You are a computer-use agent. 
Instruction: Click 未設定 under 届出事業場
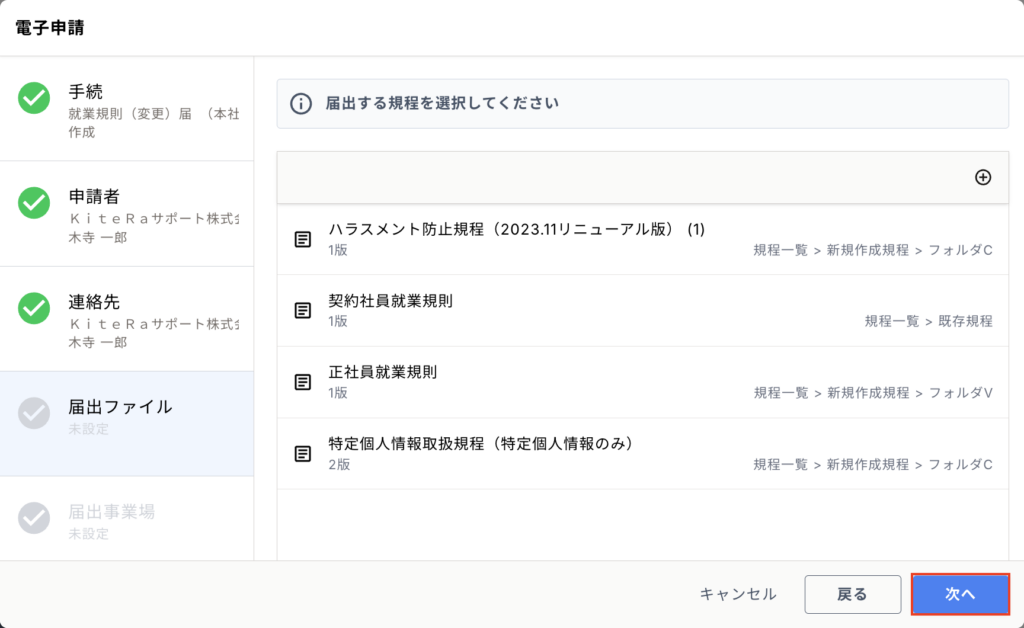[x=88, y=534]
